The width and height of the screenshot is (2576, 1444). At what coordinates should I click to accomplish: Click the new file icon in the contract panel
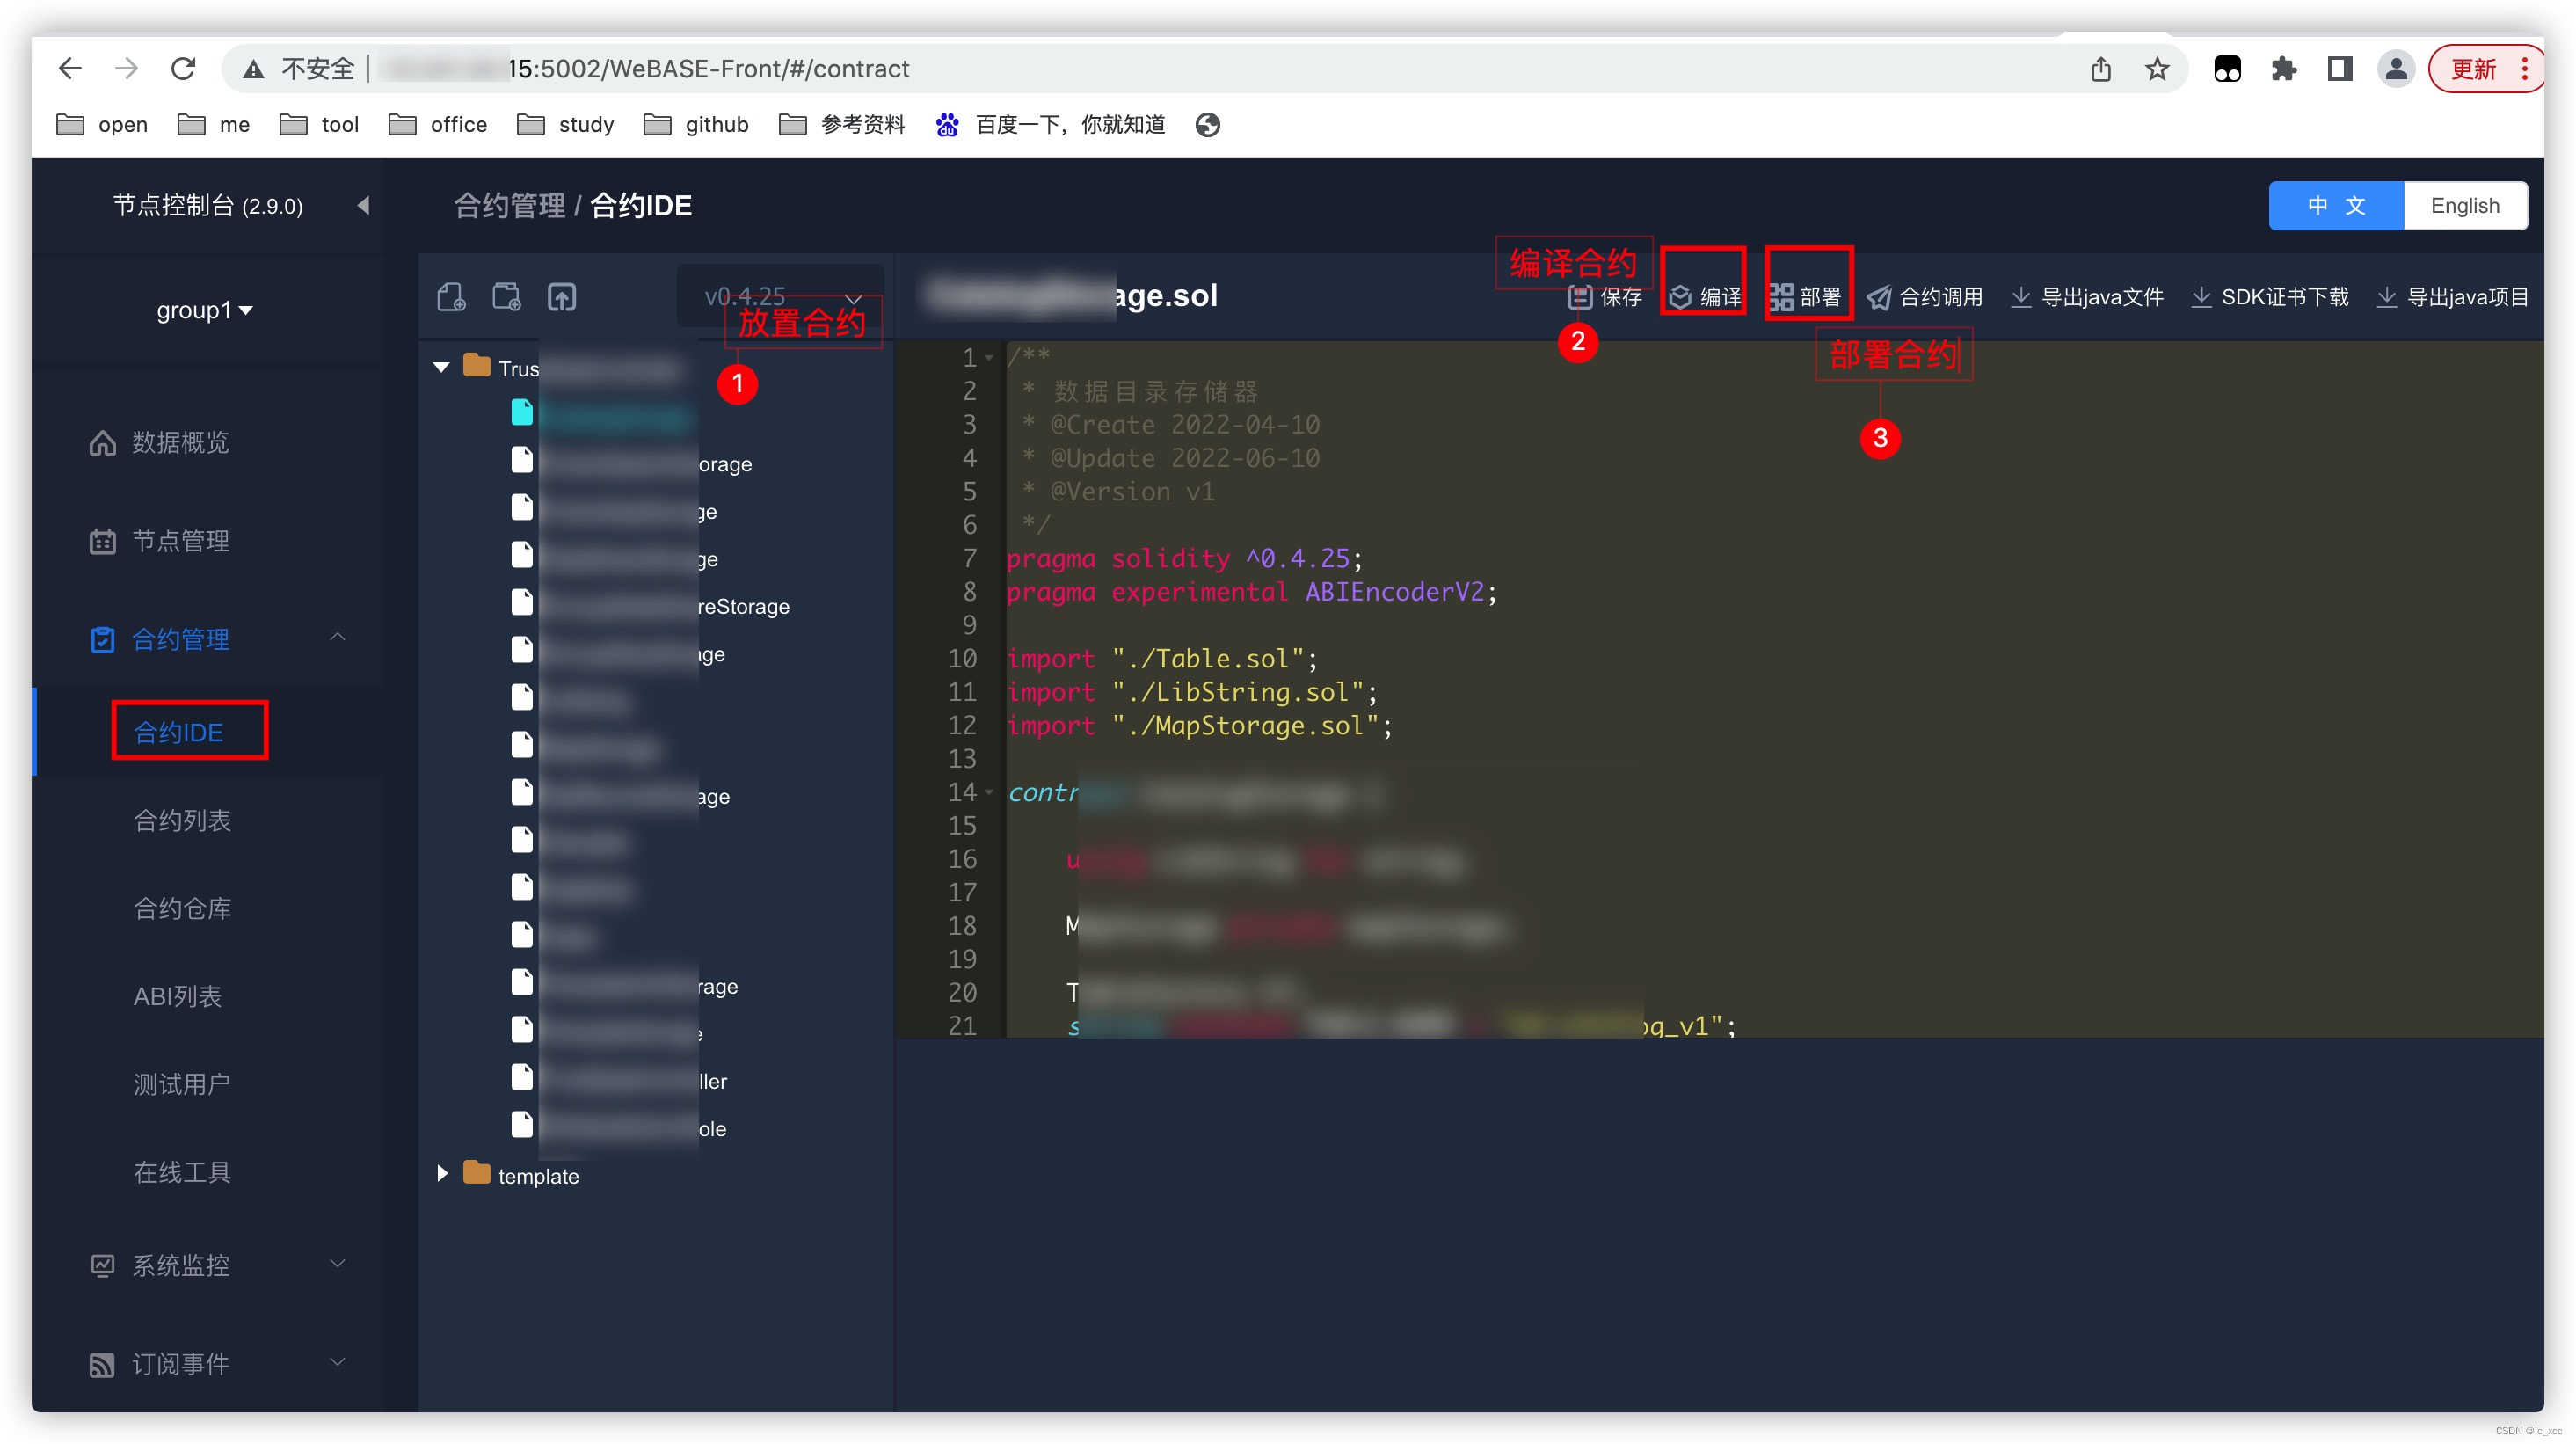click(x=451, y=297)
